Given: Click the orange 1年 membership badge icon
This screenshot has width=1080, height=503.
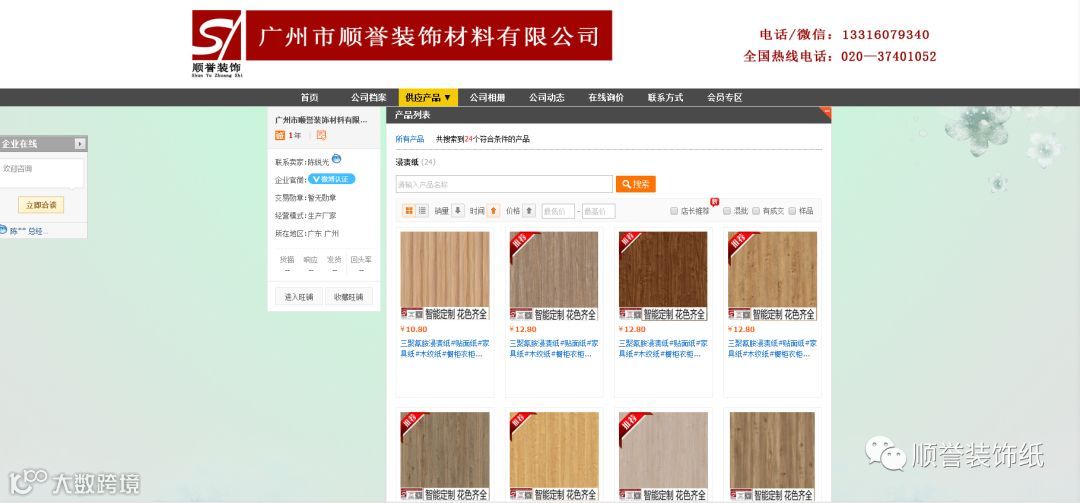Looking at the screenshot, I should (280, 136).
